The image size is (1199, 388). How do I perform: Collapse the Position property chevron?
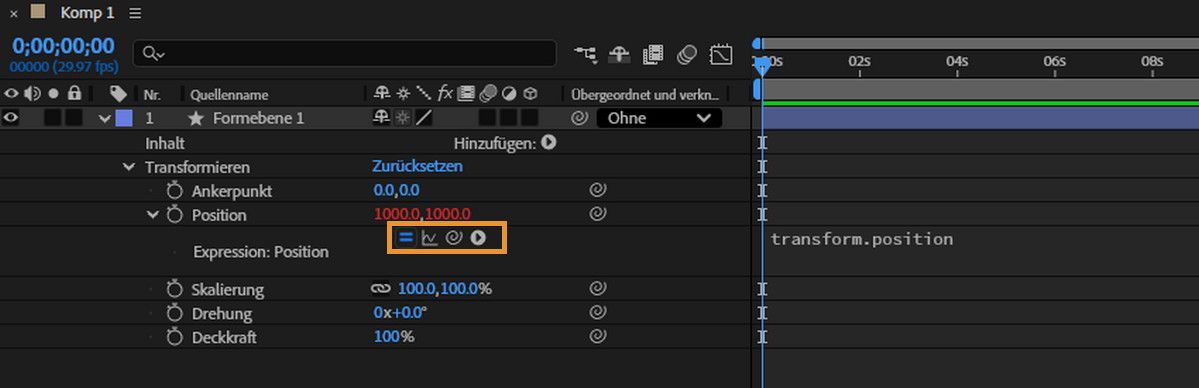[152, 214]
